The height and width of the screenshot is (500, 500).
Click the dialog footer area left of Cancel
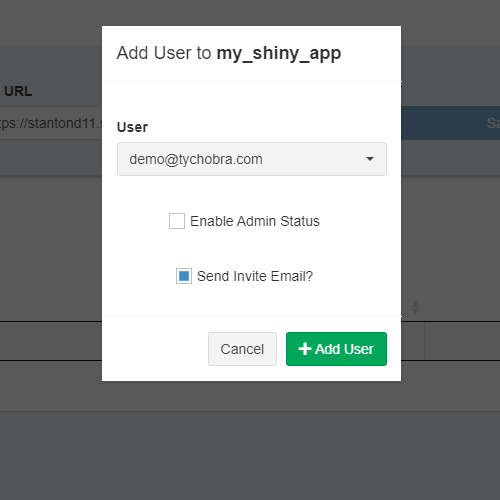click(x=155, y=349)
